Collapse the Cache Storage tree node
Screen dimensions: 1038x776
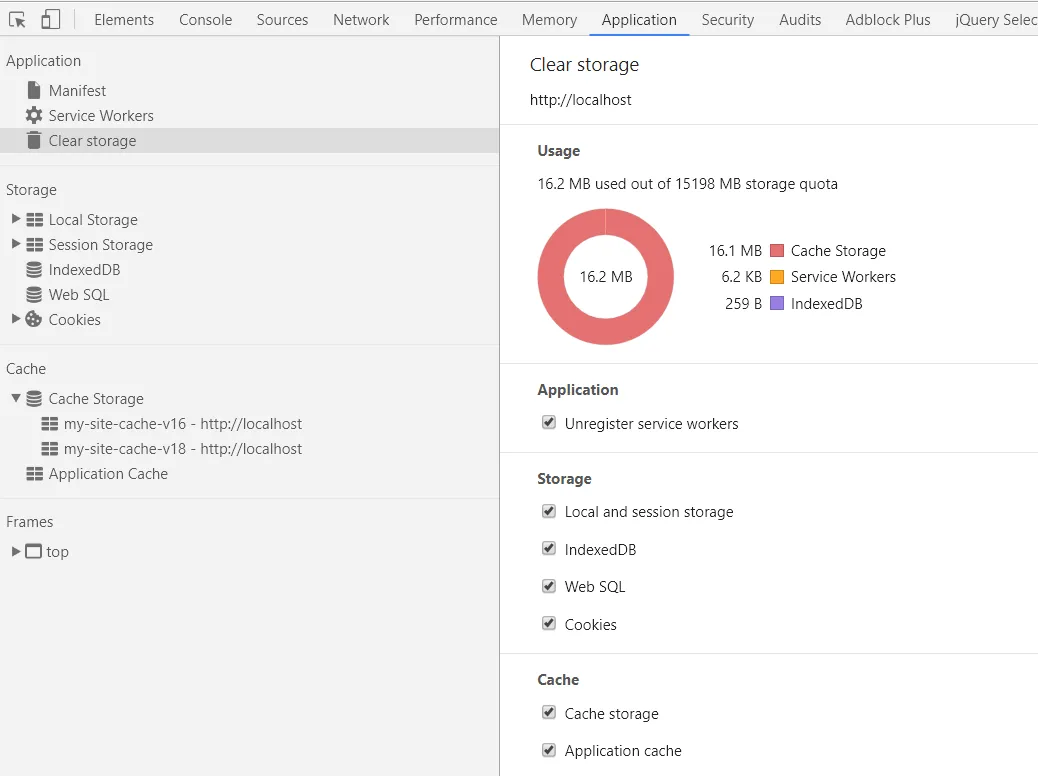tap(16, 398)
